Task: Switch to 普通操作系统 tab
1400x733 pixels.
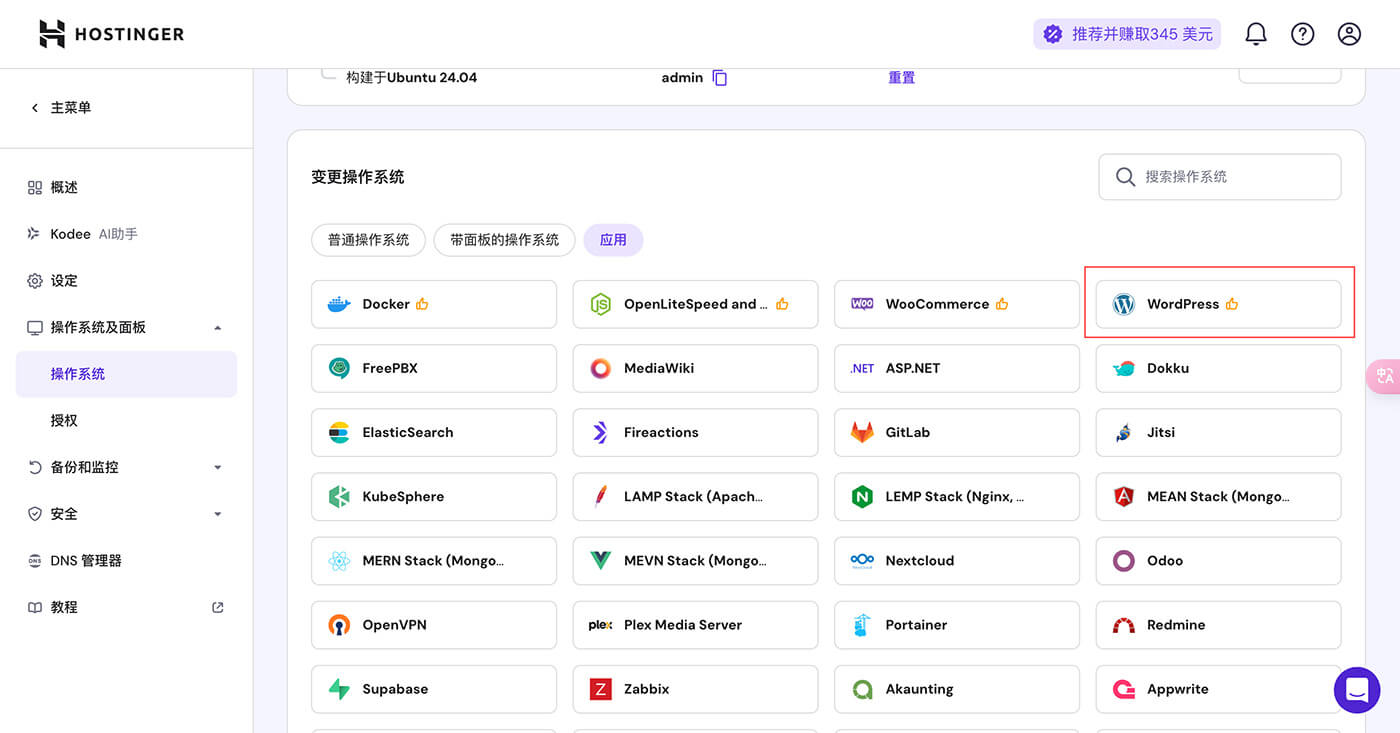Action: (x=368, y=240)
